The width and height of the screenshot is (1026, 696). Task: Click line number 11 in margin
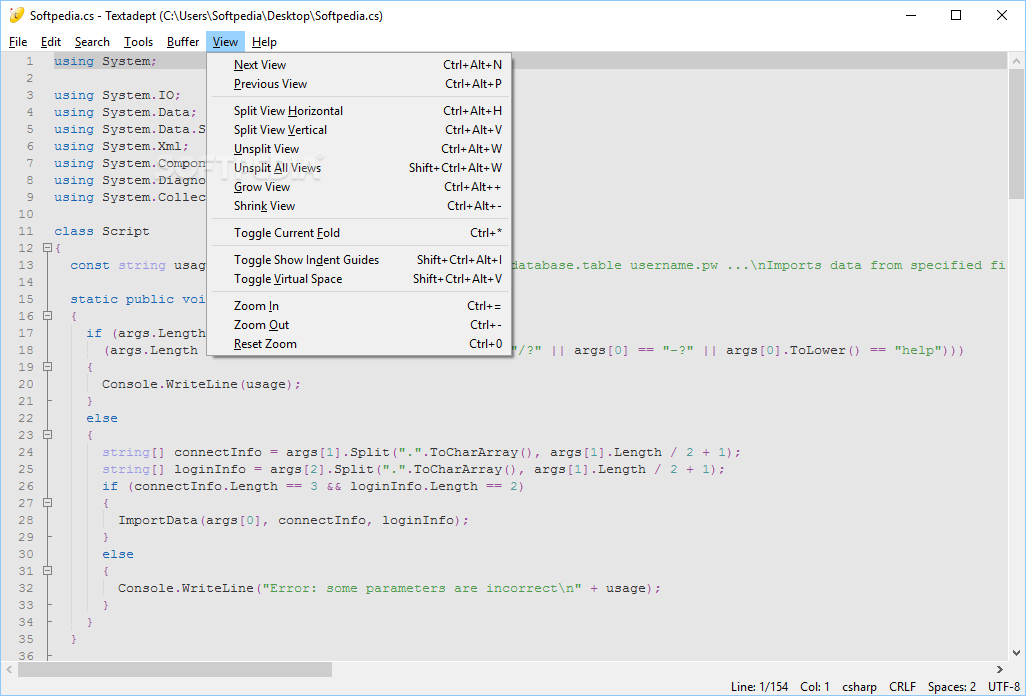coord(26,231)
